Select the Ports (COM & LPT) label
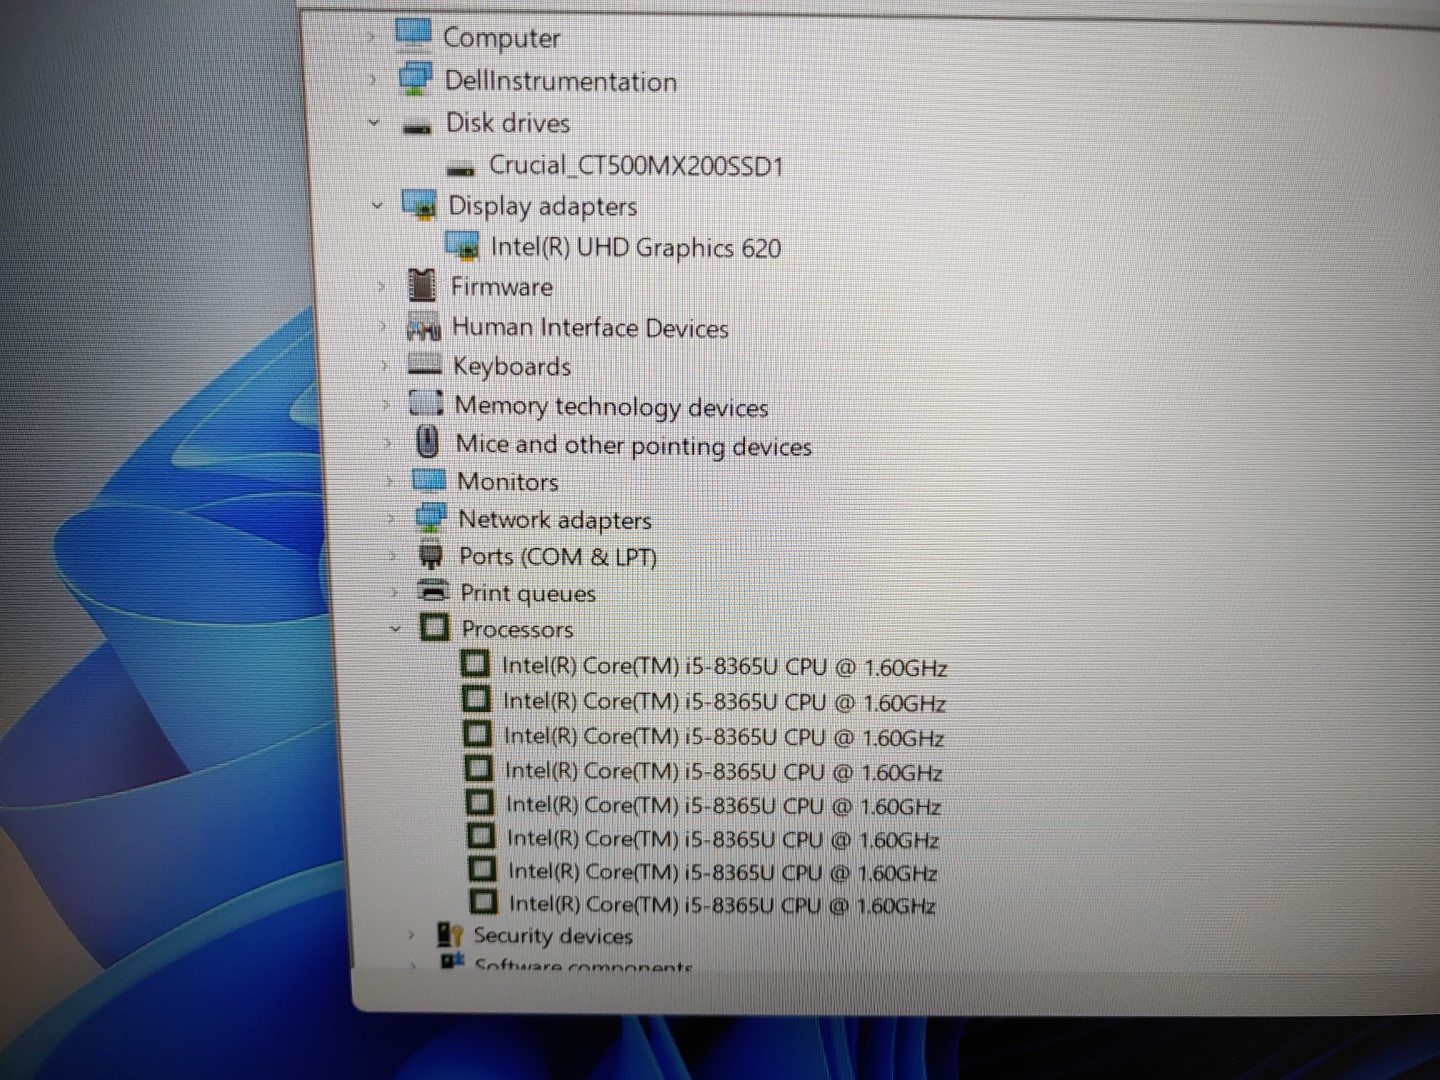This screenshot has width=1440, height=1080. pyautogui.click(x=558, y=557)
